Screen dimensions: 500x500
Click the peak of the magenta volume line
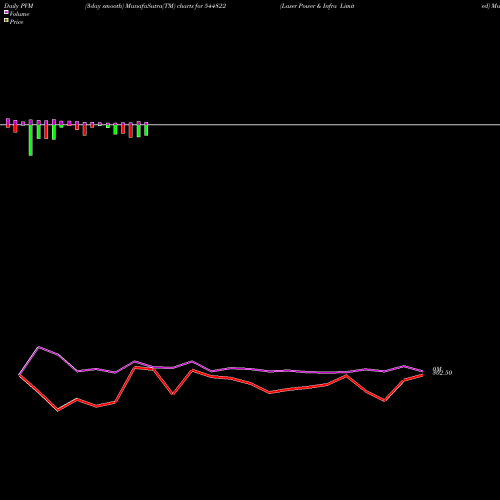pyautogui.click(x=39, y=347)
